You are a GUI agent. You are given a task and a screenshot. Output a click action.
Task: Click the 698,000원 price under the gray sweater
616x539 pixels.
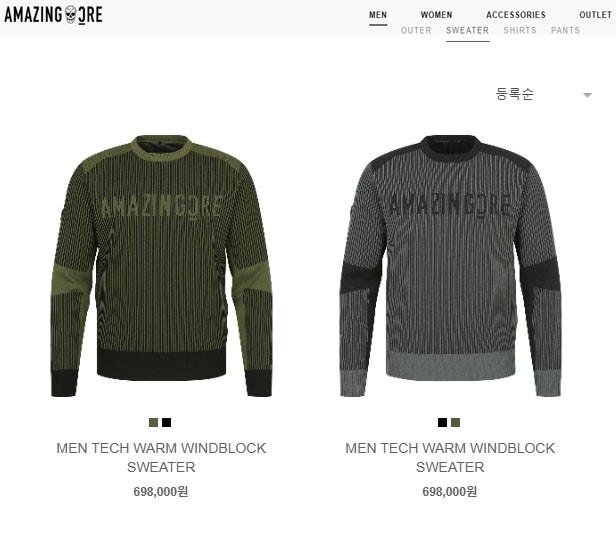[x=450, y=491]
